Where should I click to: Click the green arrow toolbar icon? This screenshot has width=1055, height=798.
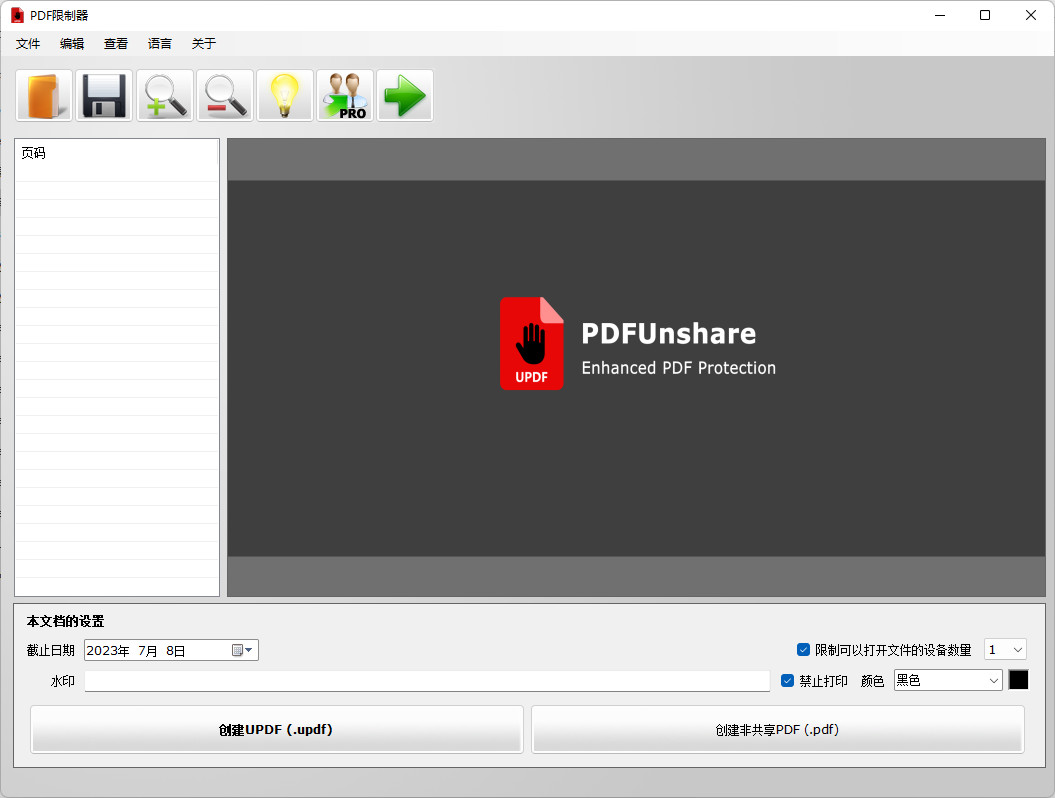(405, 96)
